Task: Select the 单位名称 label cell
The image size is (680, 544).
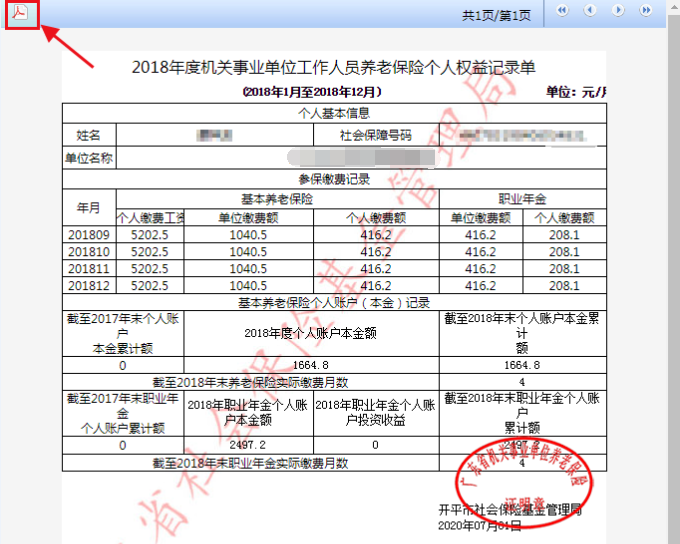Action: [x=89, y=157]
